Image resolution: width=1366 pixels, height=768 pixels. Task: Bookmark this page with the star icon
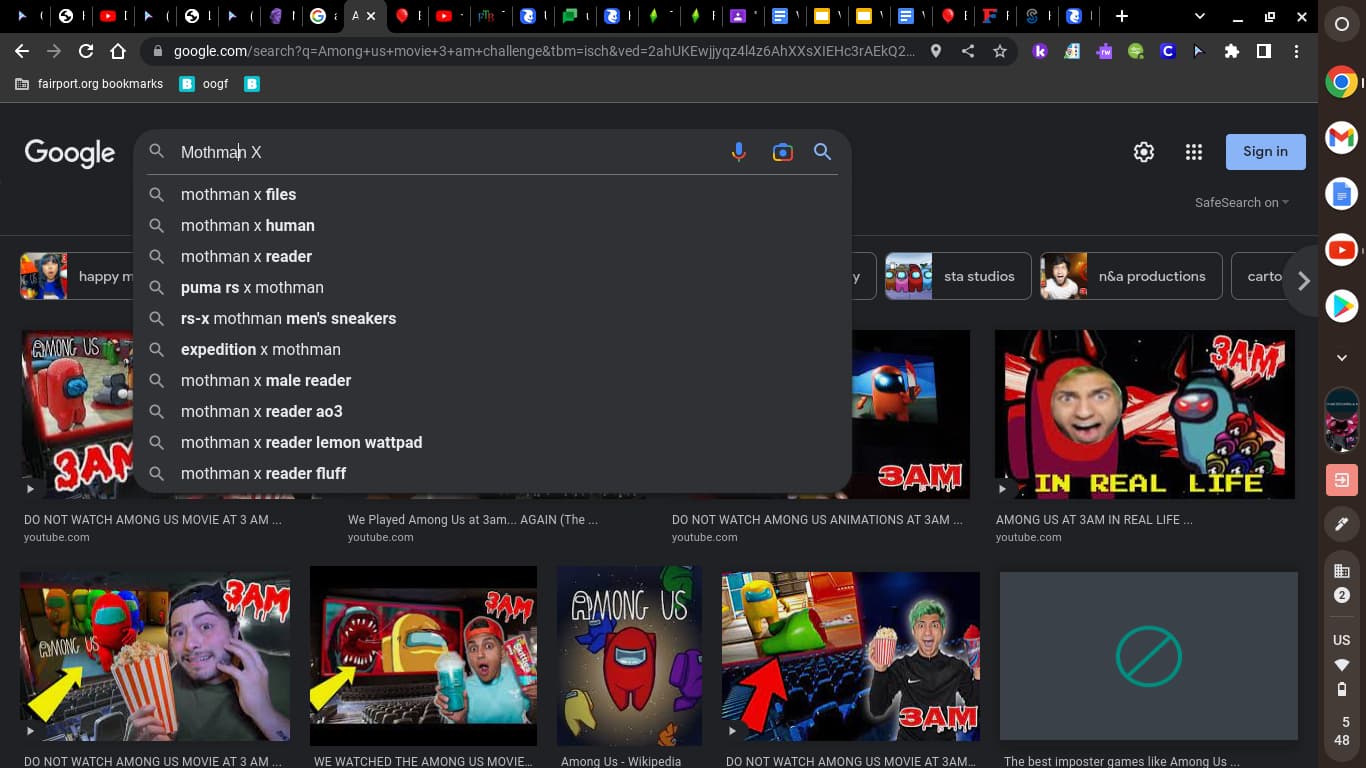pos(1000,51)
